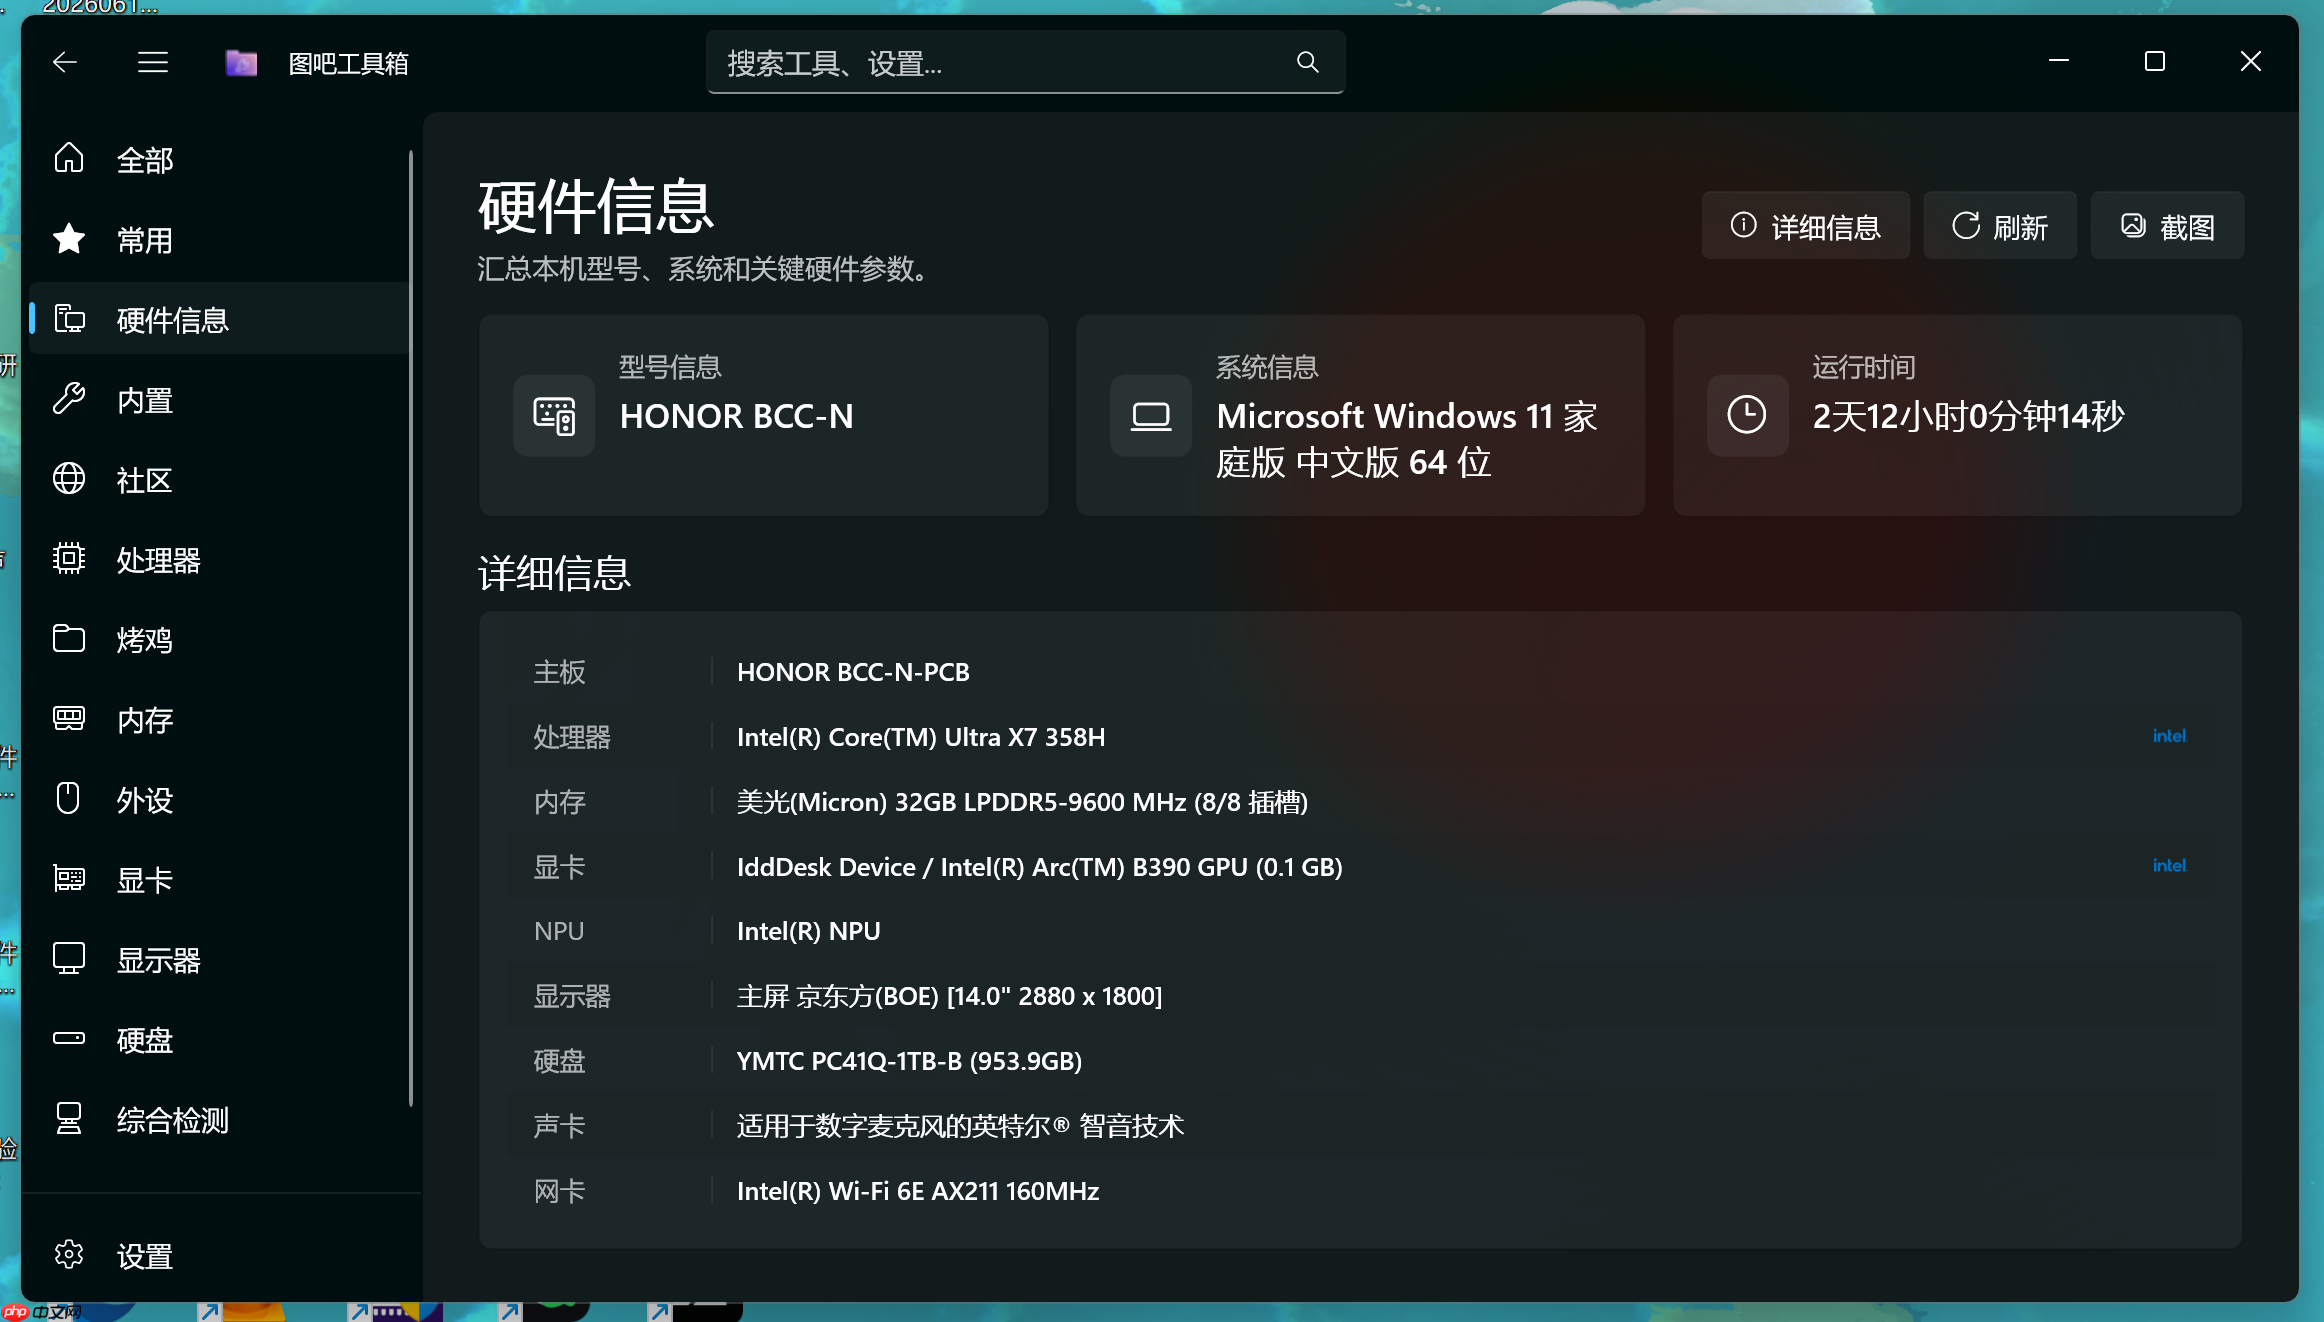Click the 详细信息 section heading

click(554, 573)
